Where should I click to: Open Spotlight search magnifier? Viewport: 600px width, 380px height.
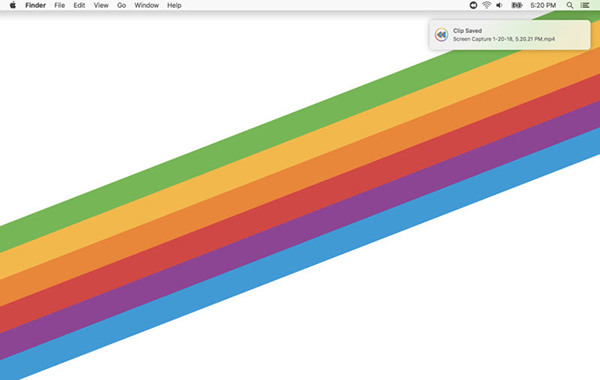(x=570, y=5)
